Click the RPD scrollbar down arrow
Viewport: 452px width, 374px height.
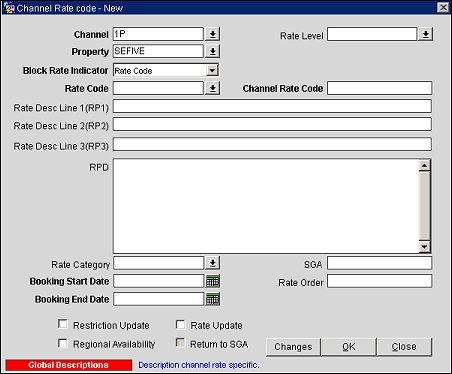tap(424, 247)
